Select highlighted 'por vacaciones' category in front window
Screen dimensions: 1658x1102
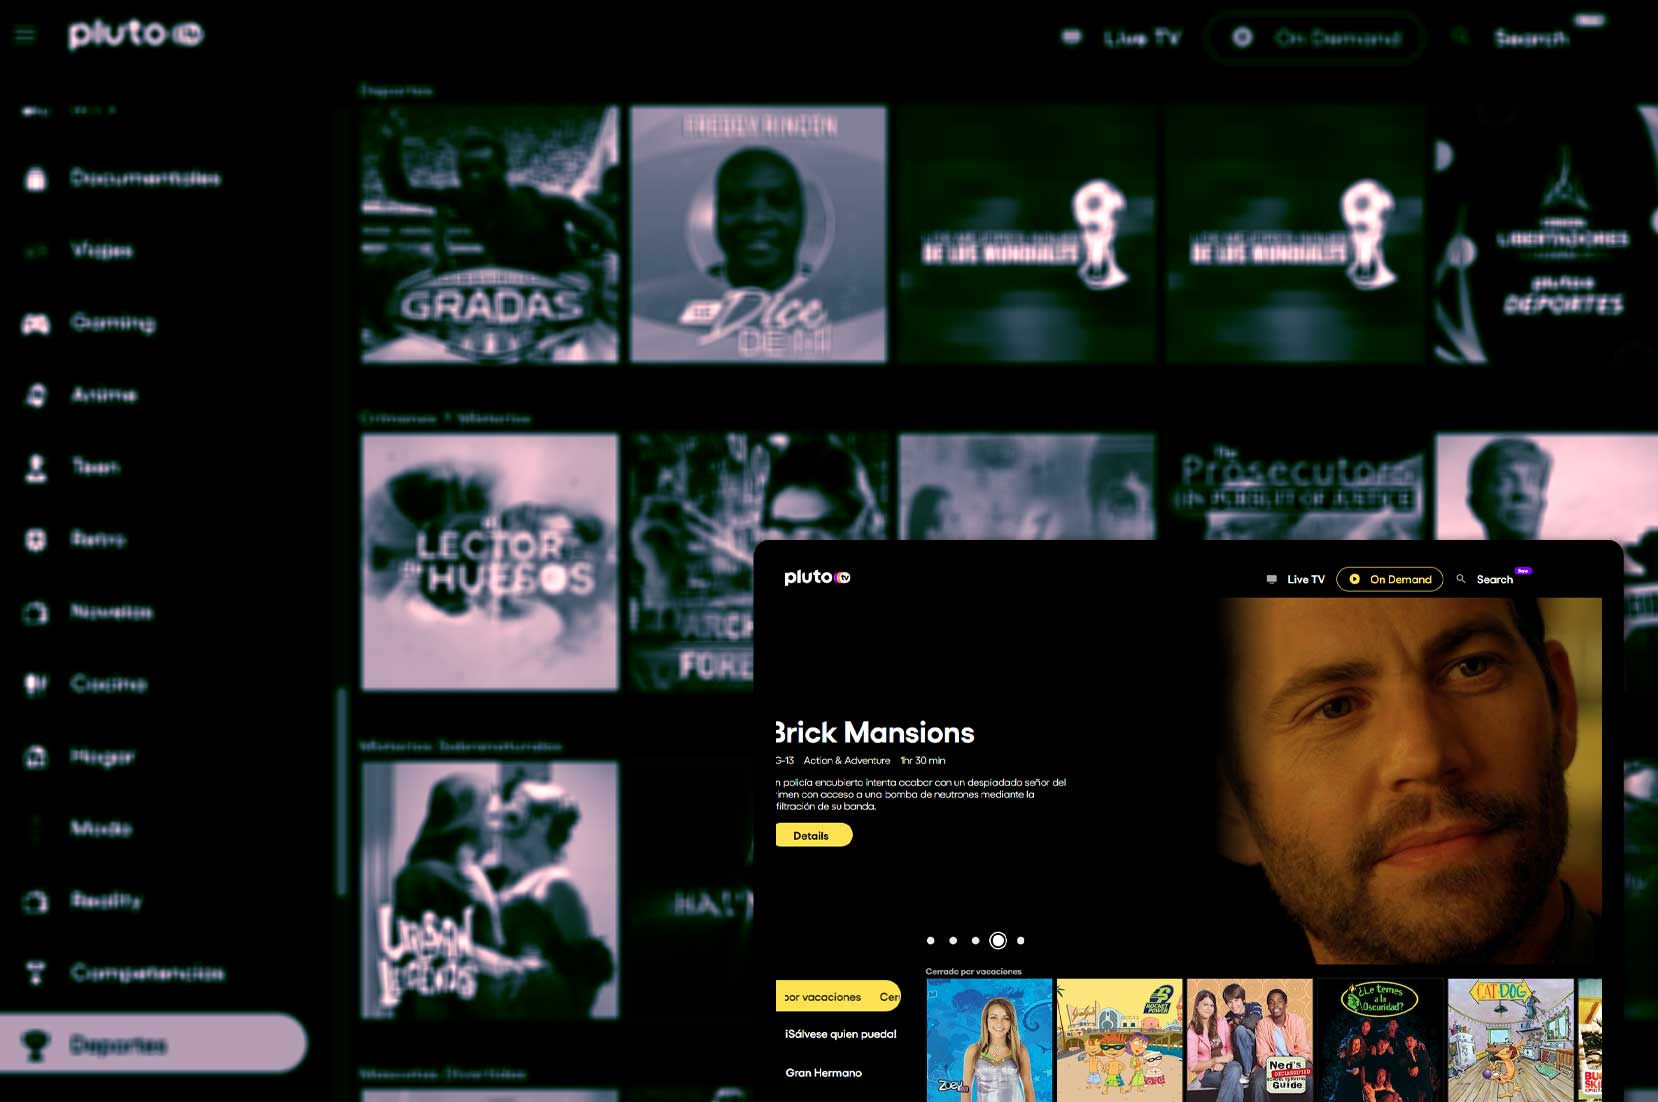(838, 996)
